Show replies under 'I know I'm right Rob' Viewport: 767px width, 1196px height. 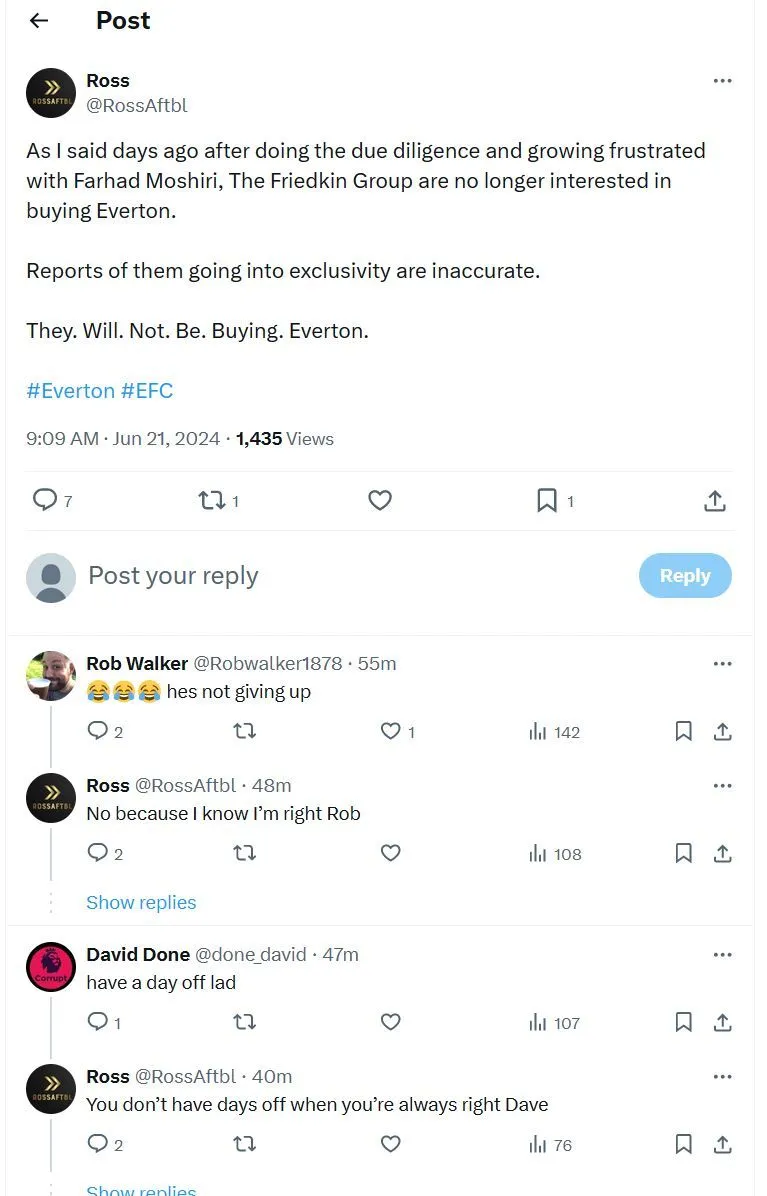pos(141,902)
